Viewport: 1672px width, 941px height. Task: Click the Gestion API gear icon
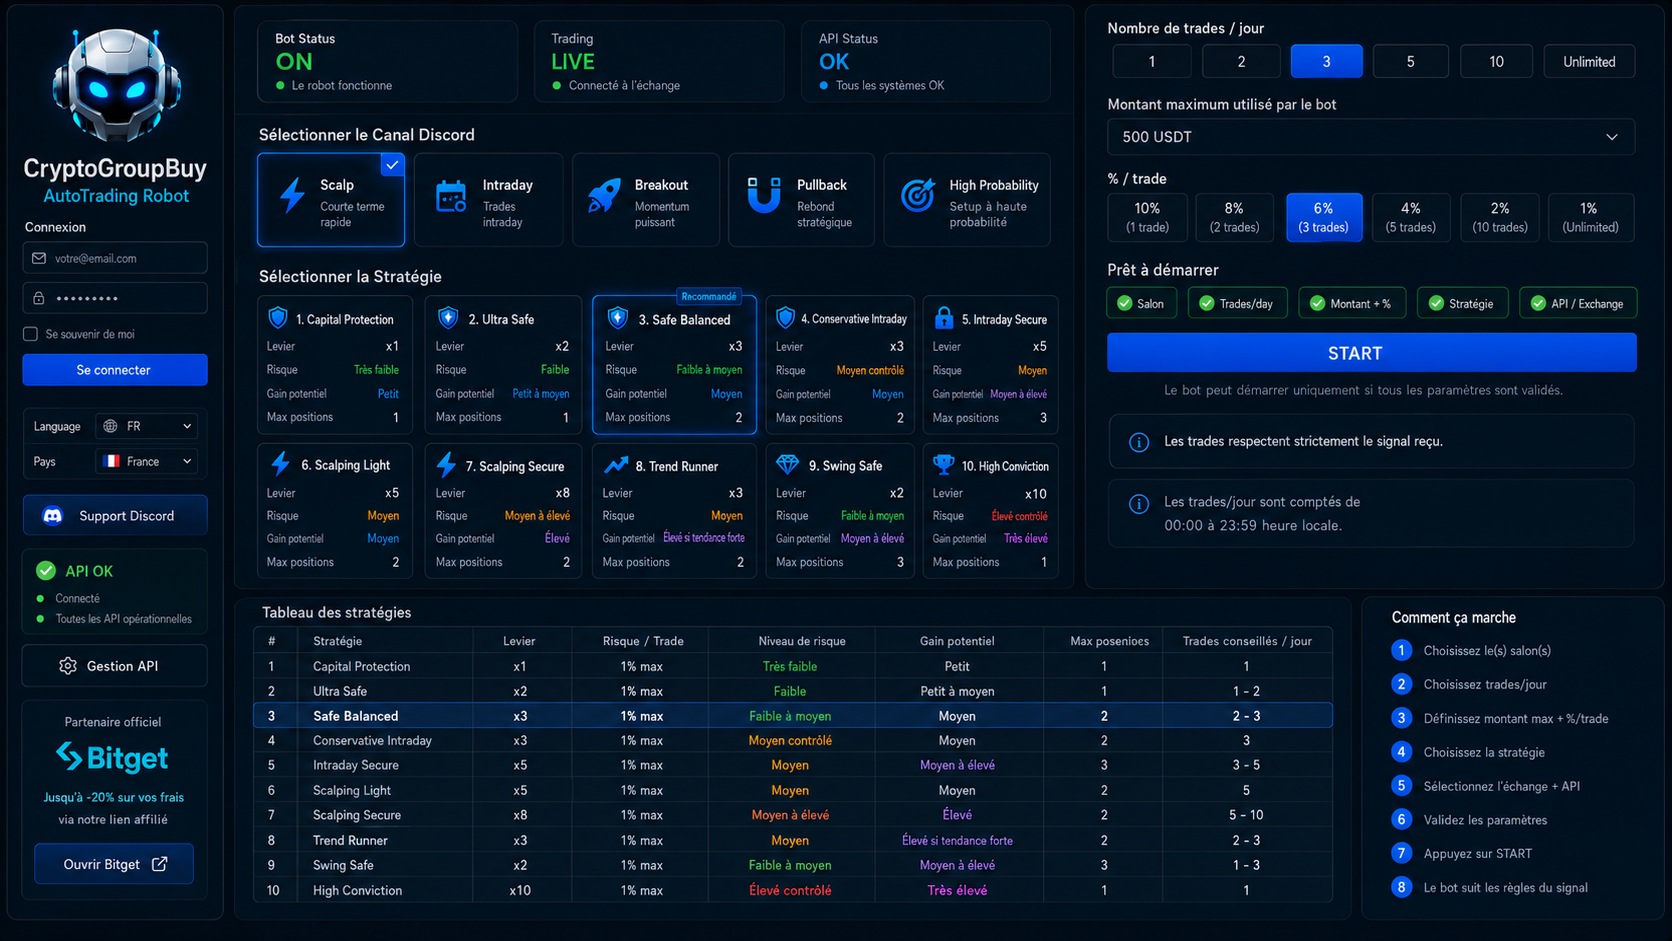(68, 666)
